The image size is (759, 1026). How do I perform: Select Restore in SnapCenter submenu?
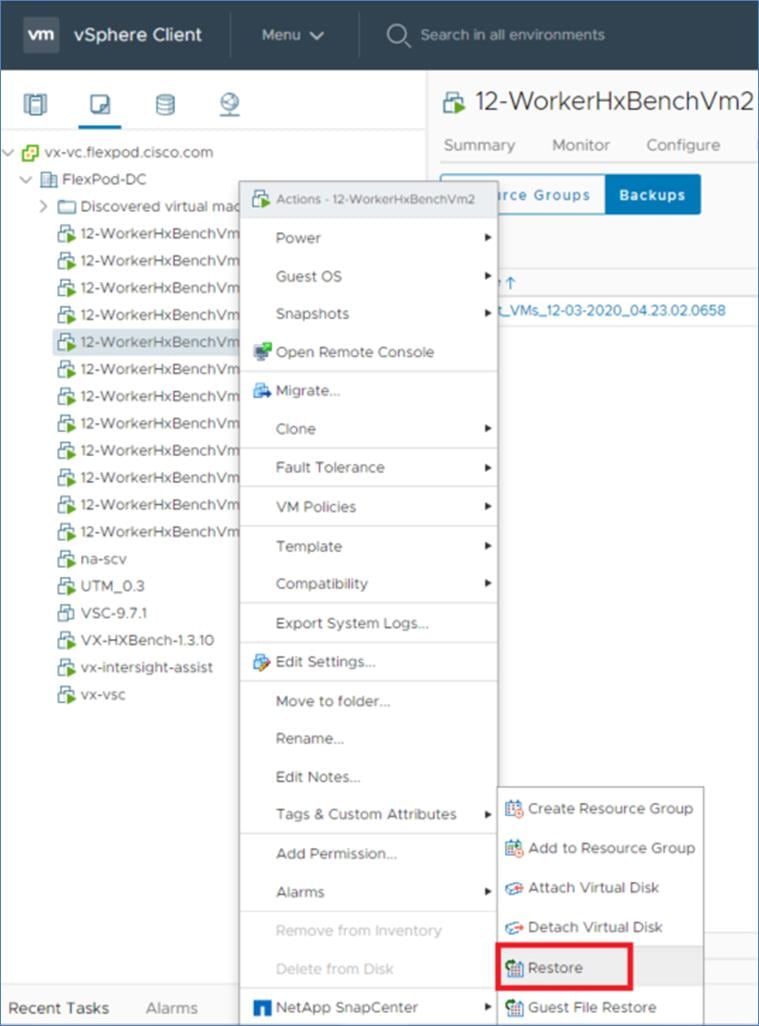coord(600,967)
